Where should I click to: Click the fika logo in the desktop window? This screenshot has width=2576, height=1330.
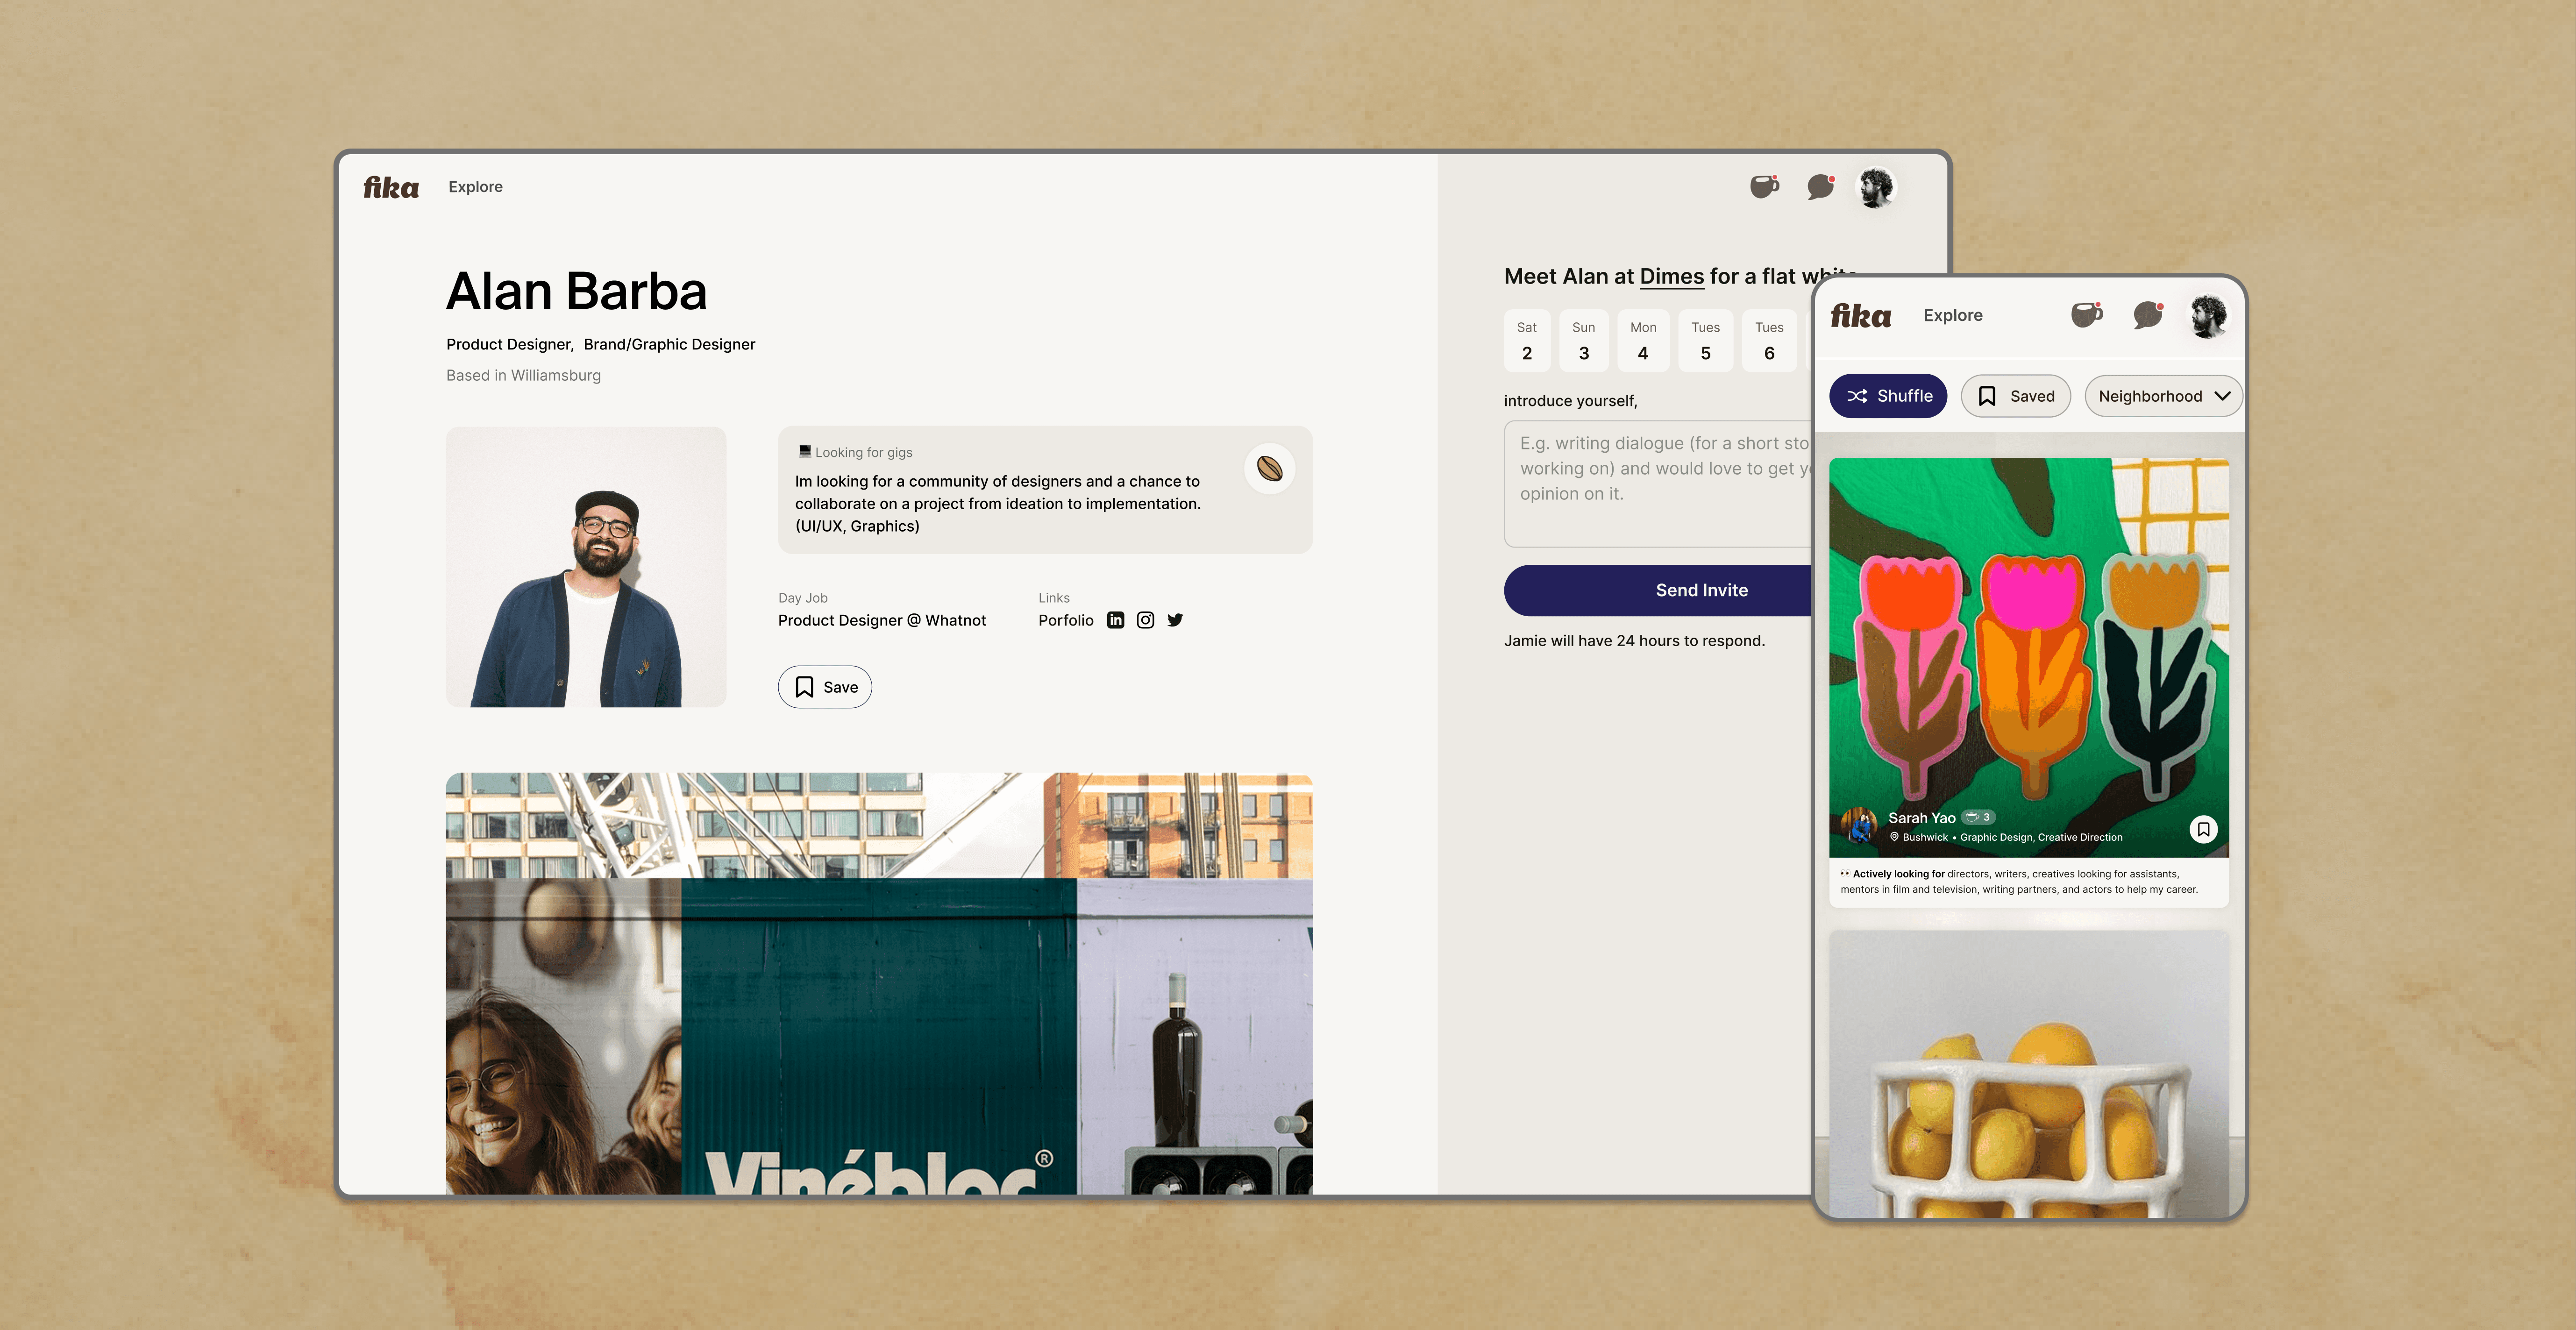(x=391, y=187)
